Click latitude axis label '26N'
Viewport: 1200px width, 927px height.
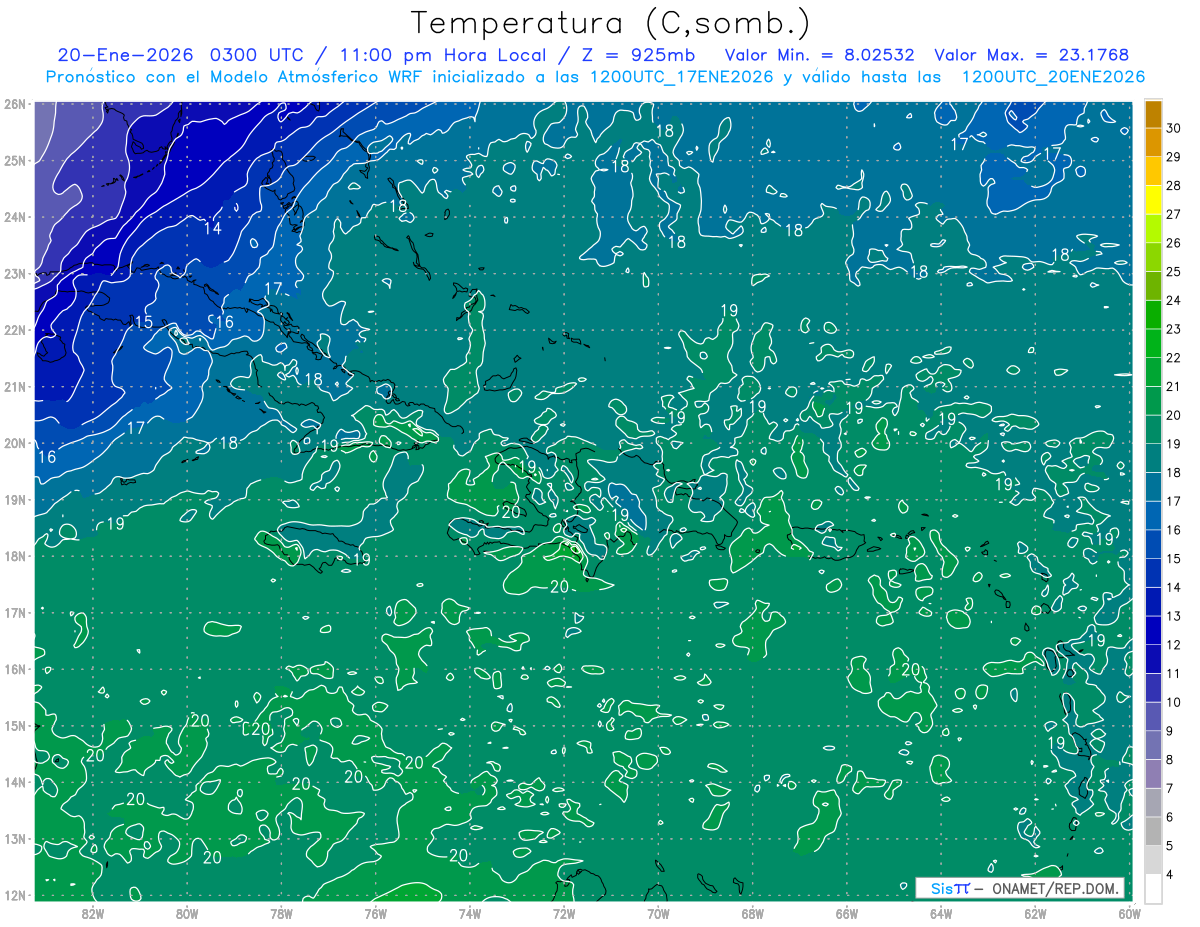[14, 104]
